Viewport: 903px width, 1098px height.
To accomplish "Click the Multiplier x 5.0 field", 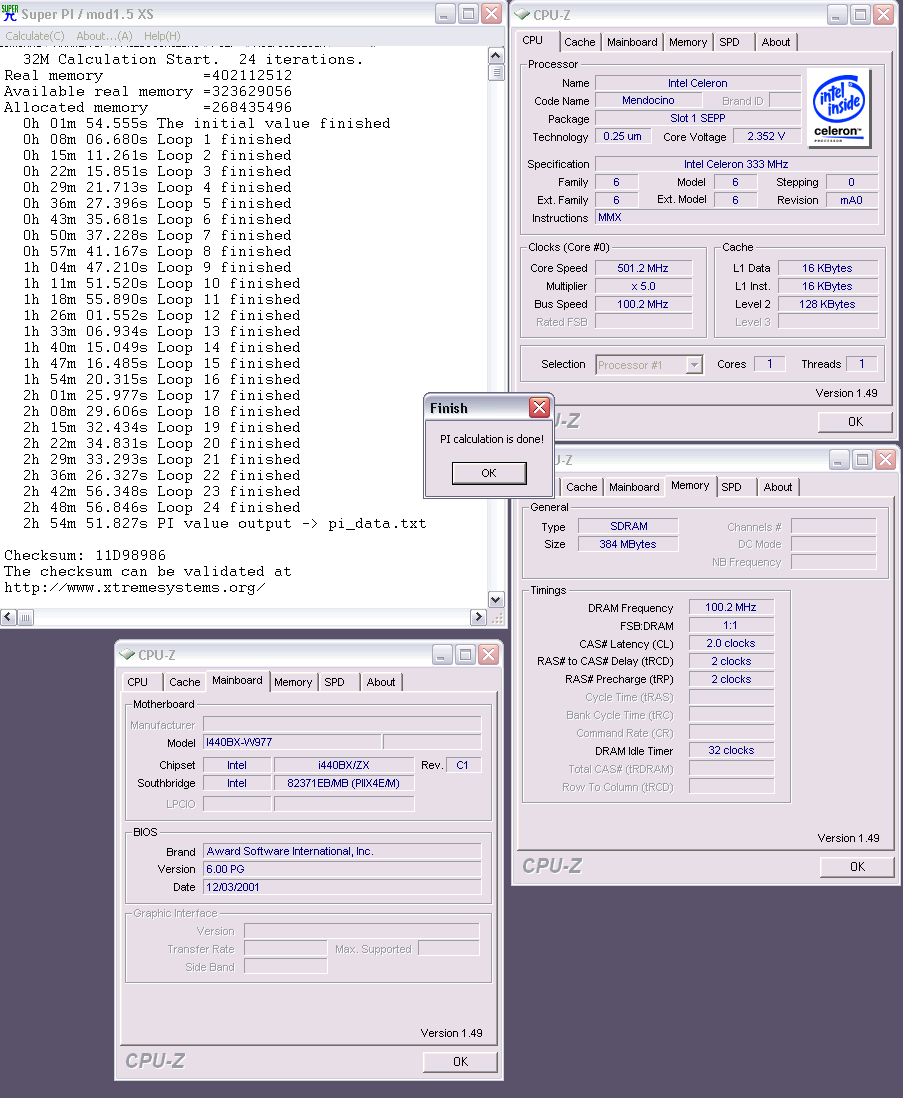I will (643, 286).
